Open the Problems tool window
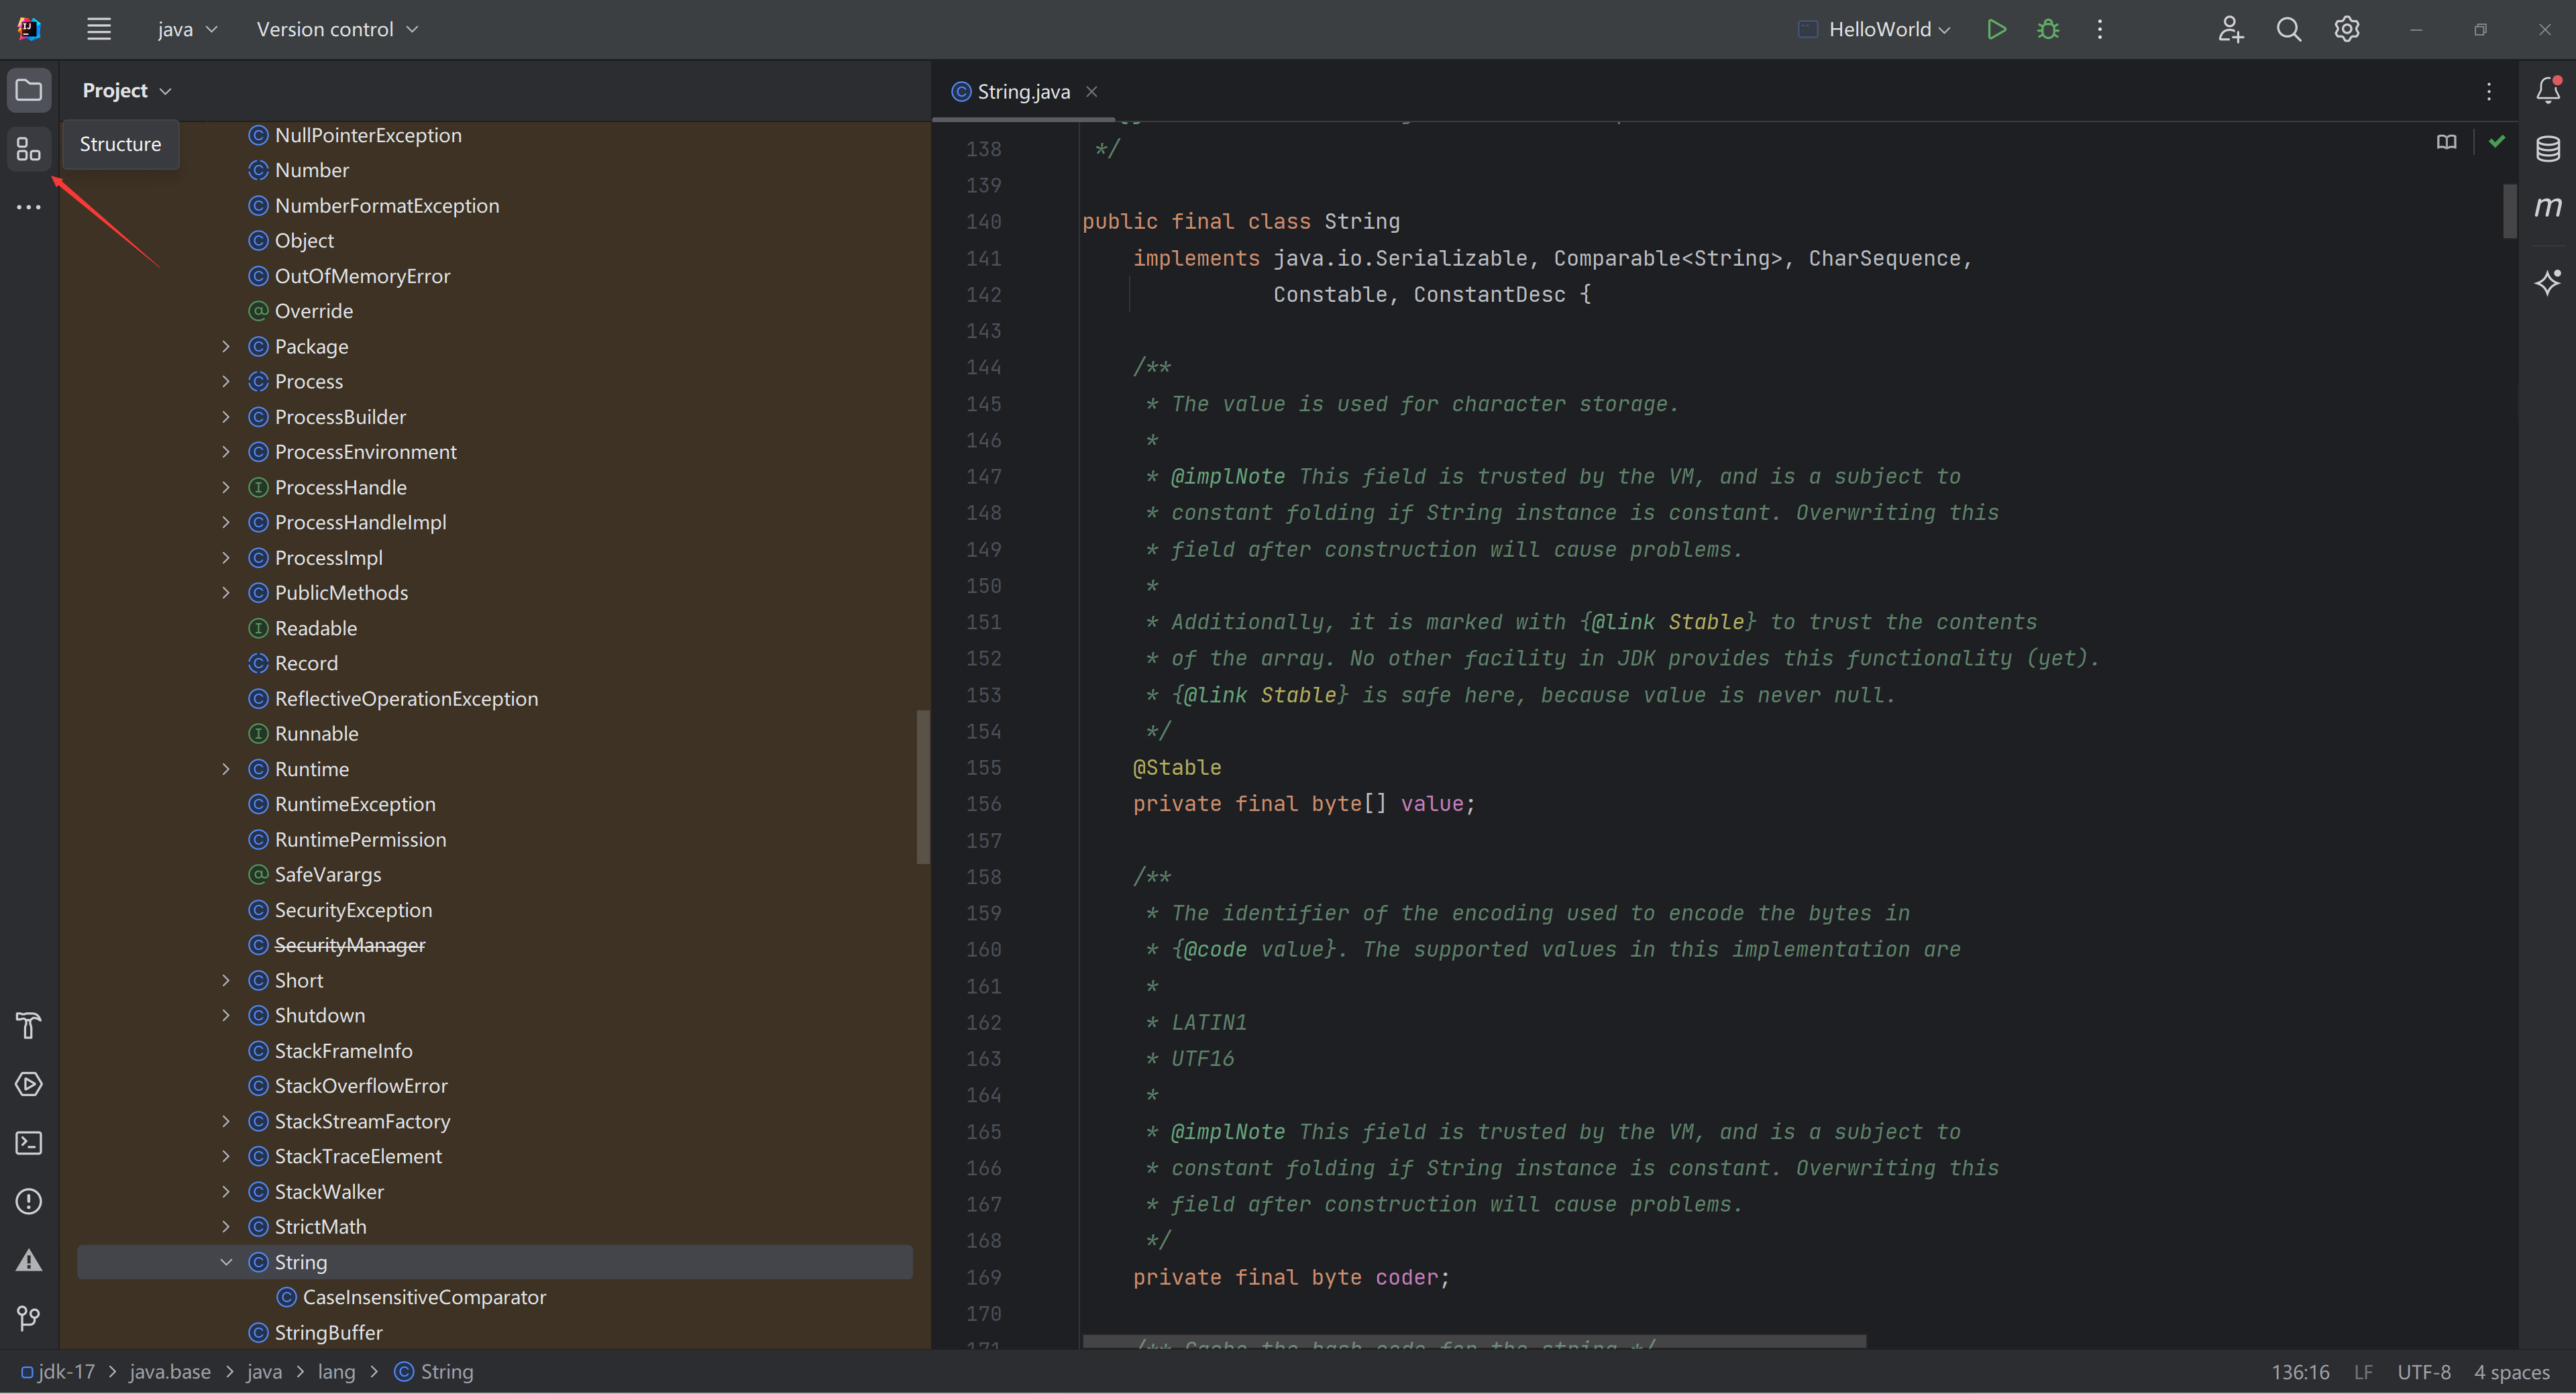This screenshot has height=1394, width=2576. pyautogui.click(x=29, y=1201)
